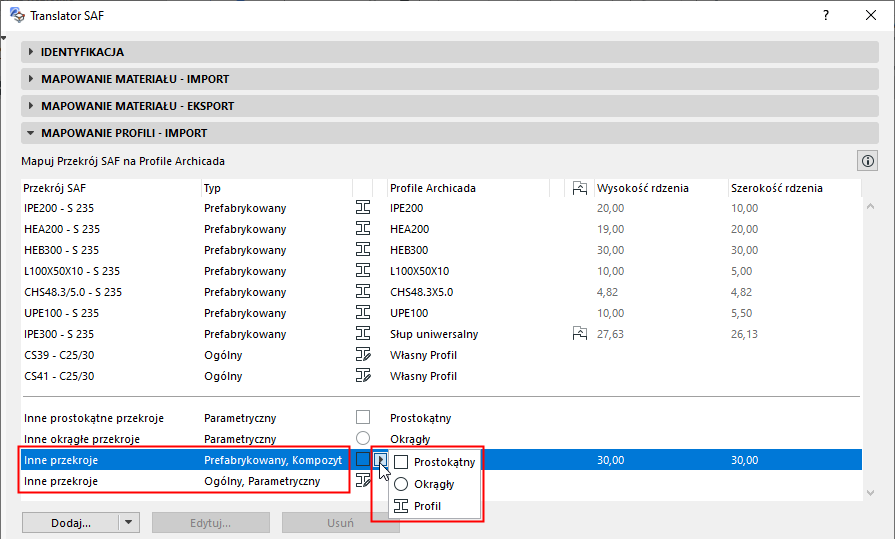Screen dimensions: 895x539
Task: Open the Dodaj button dropdown arrow
Action: click(x=129, y=522)
